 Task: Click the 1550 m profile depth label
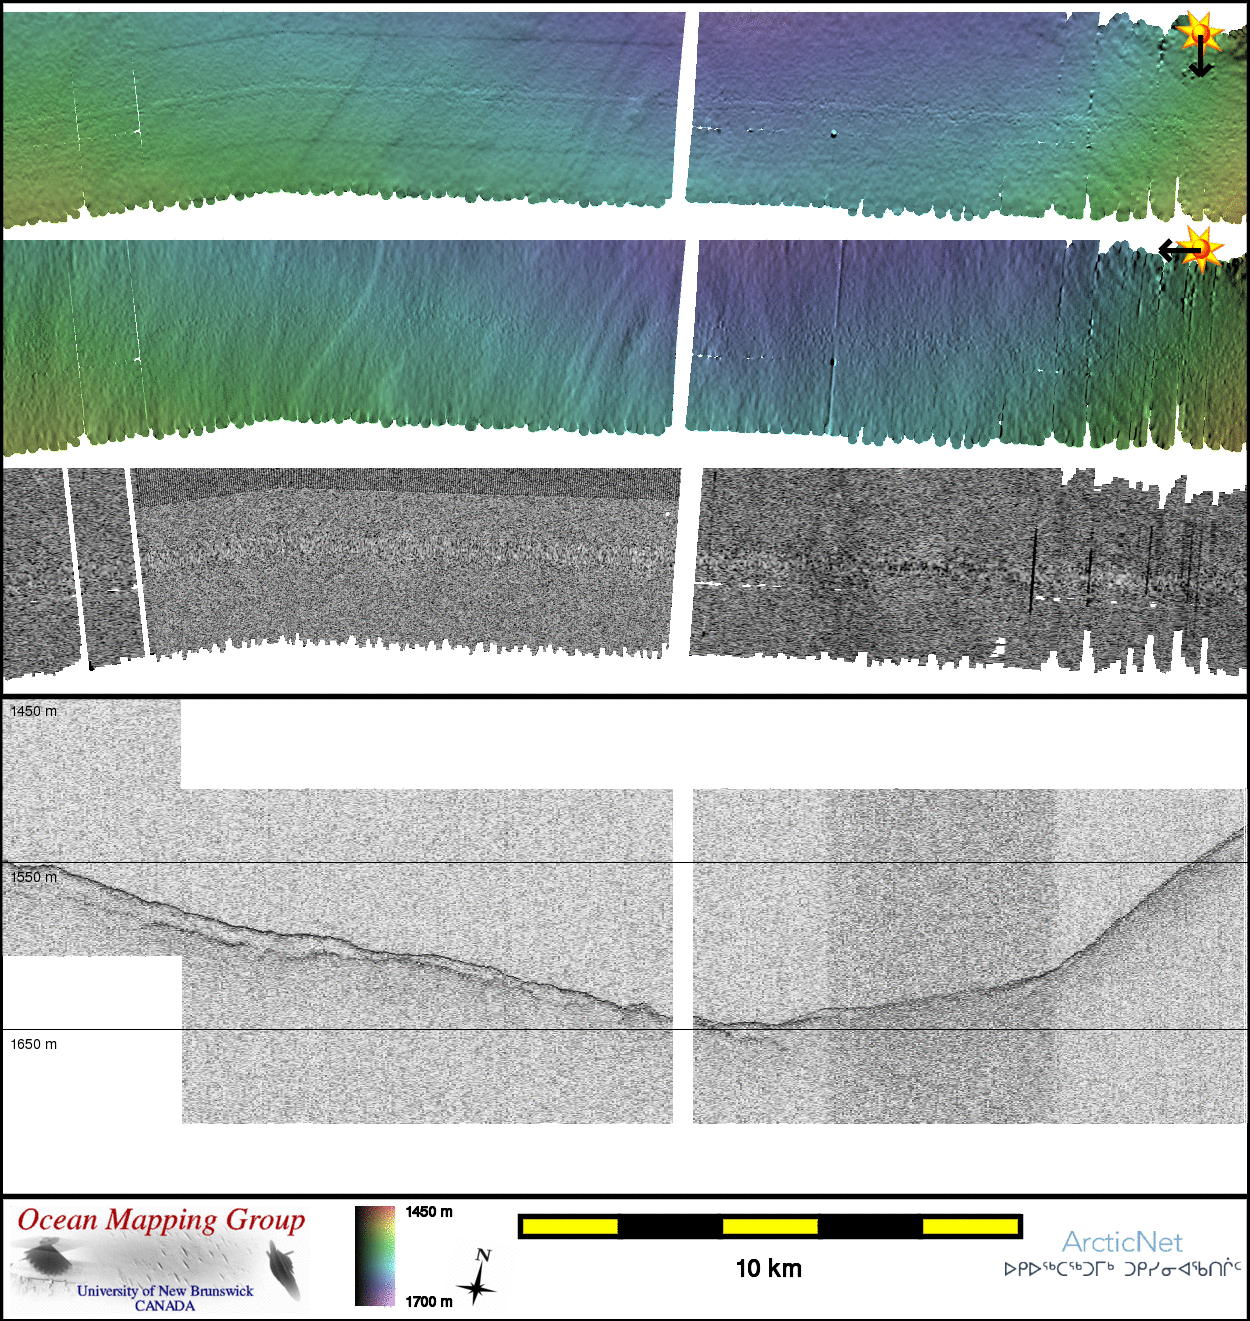(x=34, y=877)
